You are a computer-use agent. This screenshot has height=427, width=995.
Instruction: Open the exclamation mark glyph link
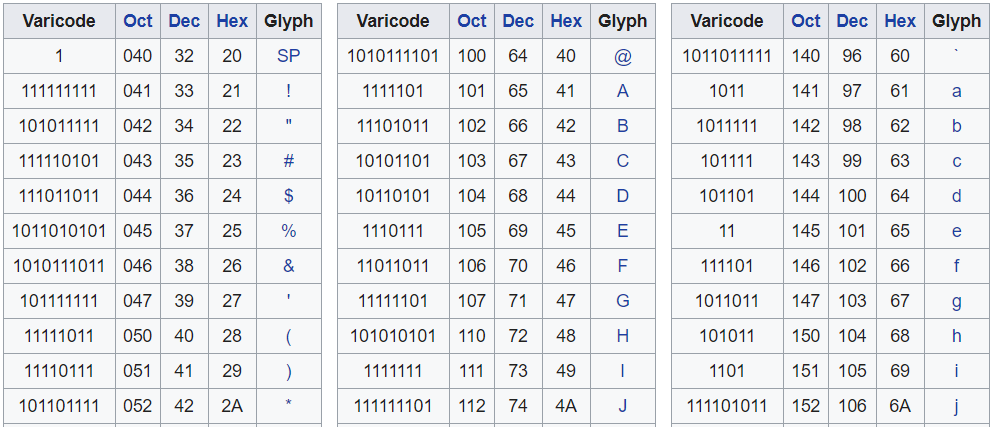click(289, 91)
